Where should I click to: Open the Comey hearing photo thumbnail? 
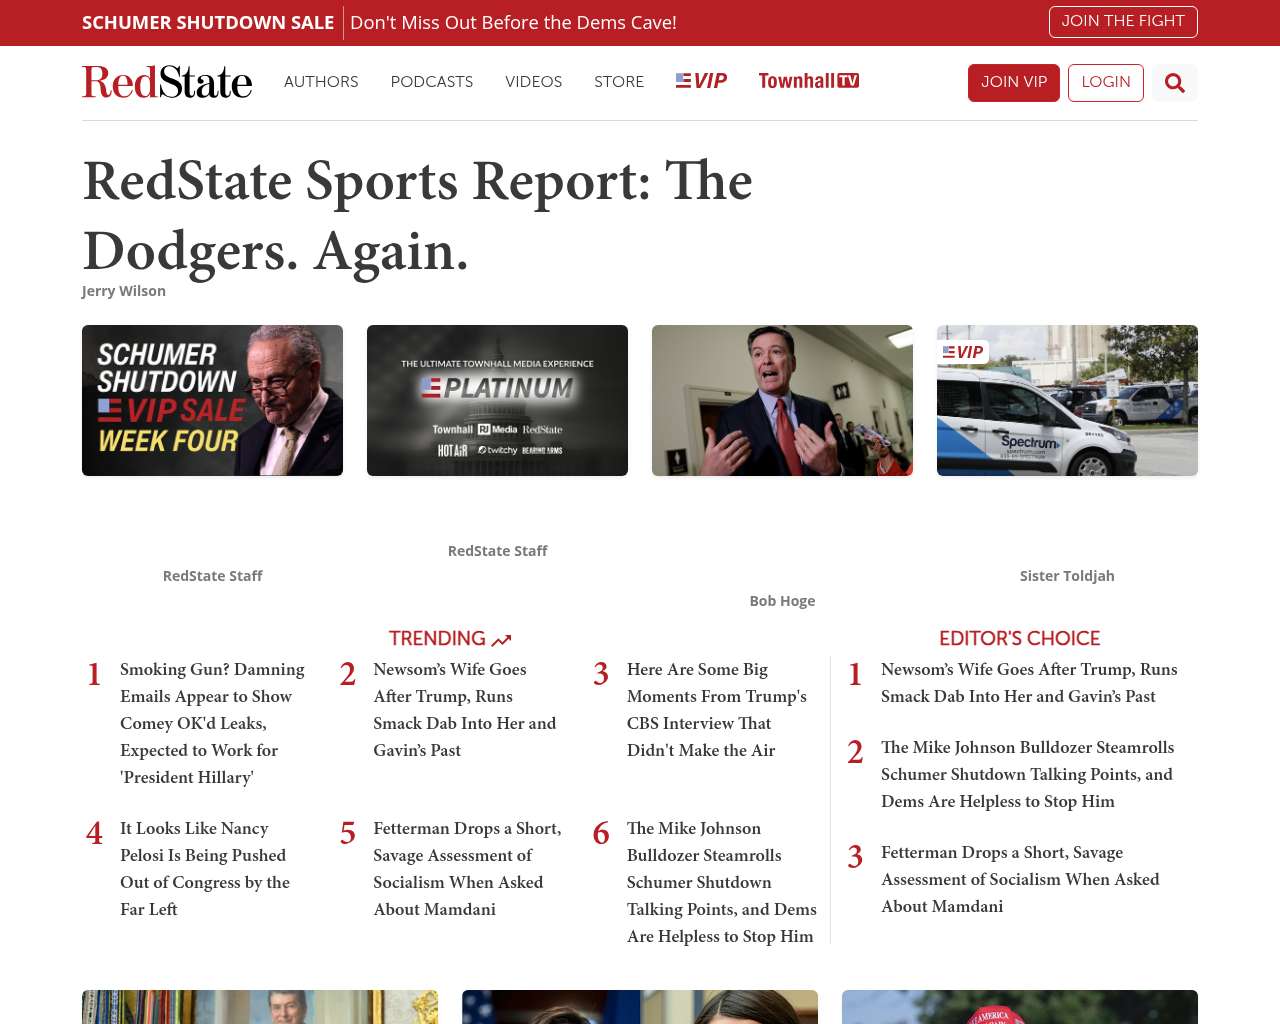point(782,400)
